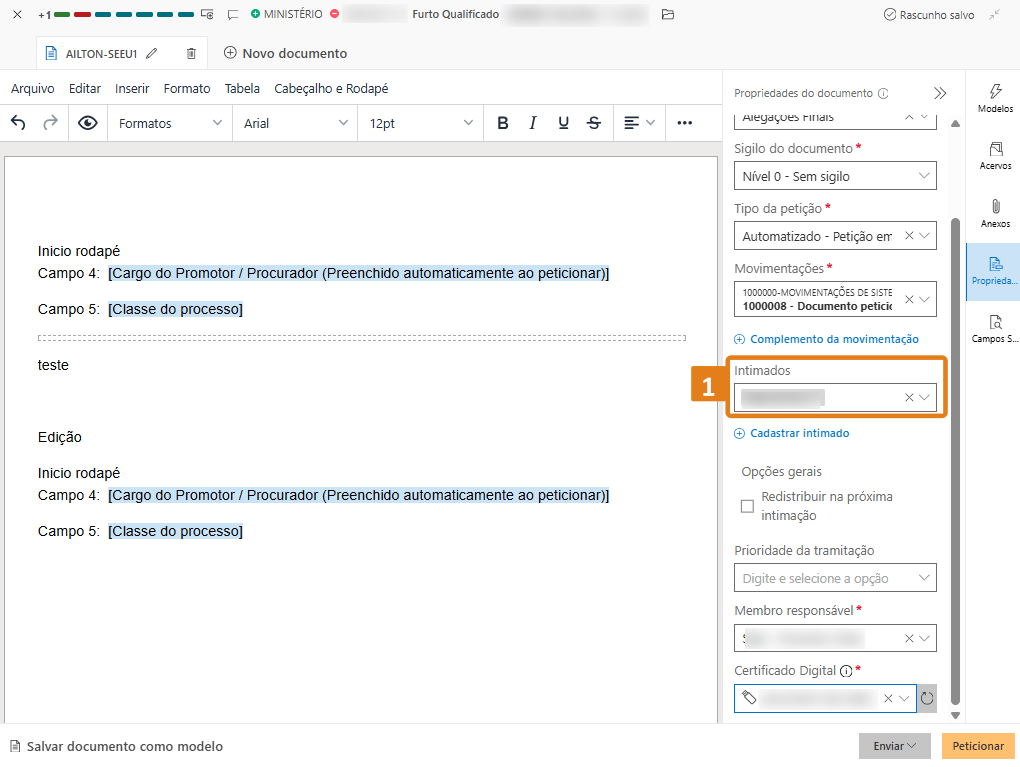Open the Acervos panel

point(994,156)
